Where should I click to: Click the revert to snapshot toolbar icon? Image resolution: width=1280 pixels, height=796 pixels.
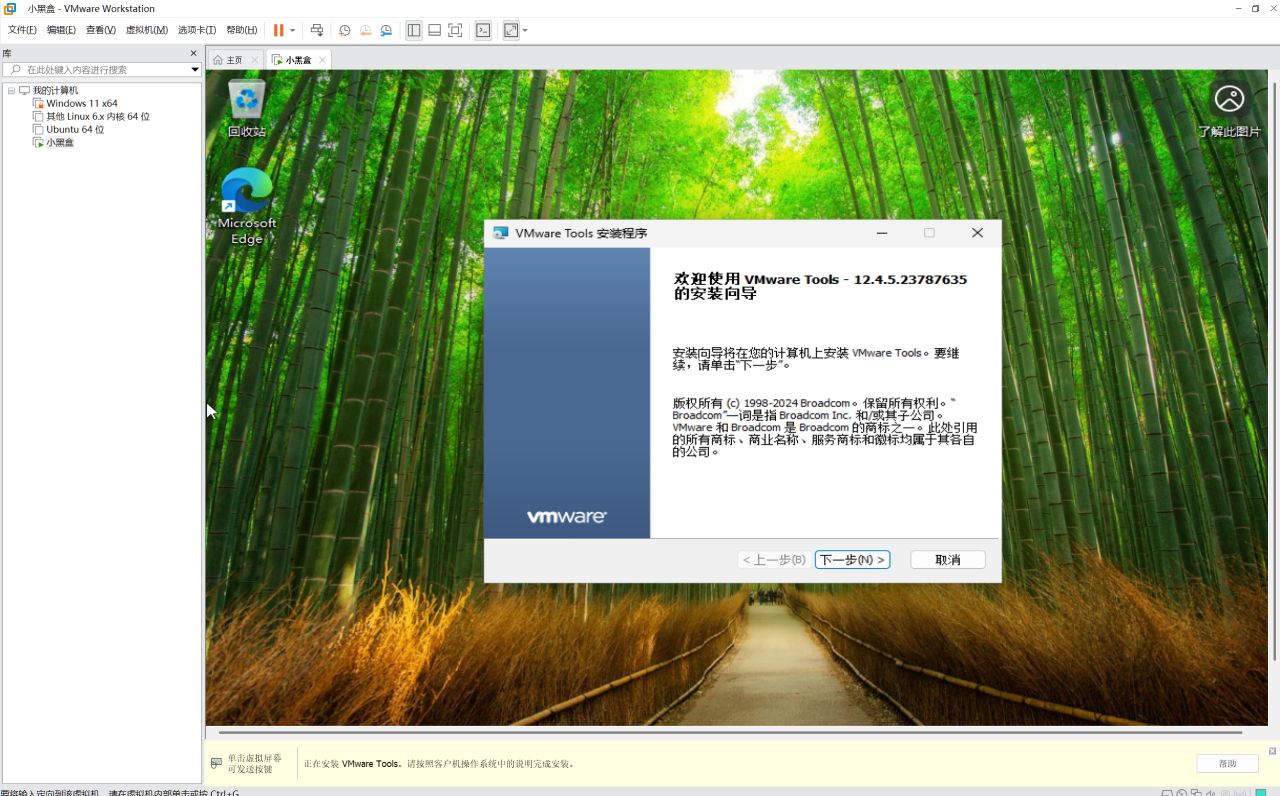coord(366,30)
